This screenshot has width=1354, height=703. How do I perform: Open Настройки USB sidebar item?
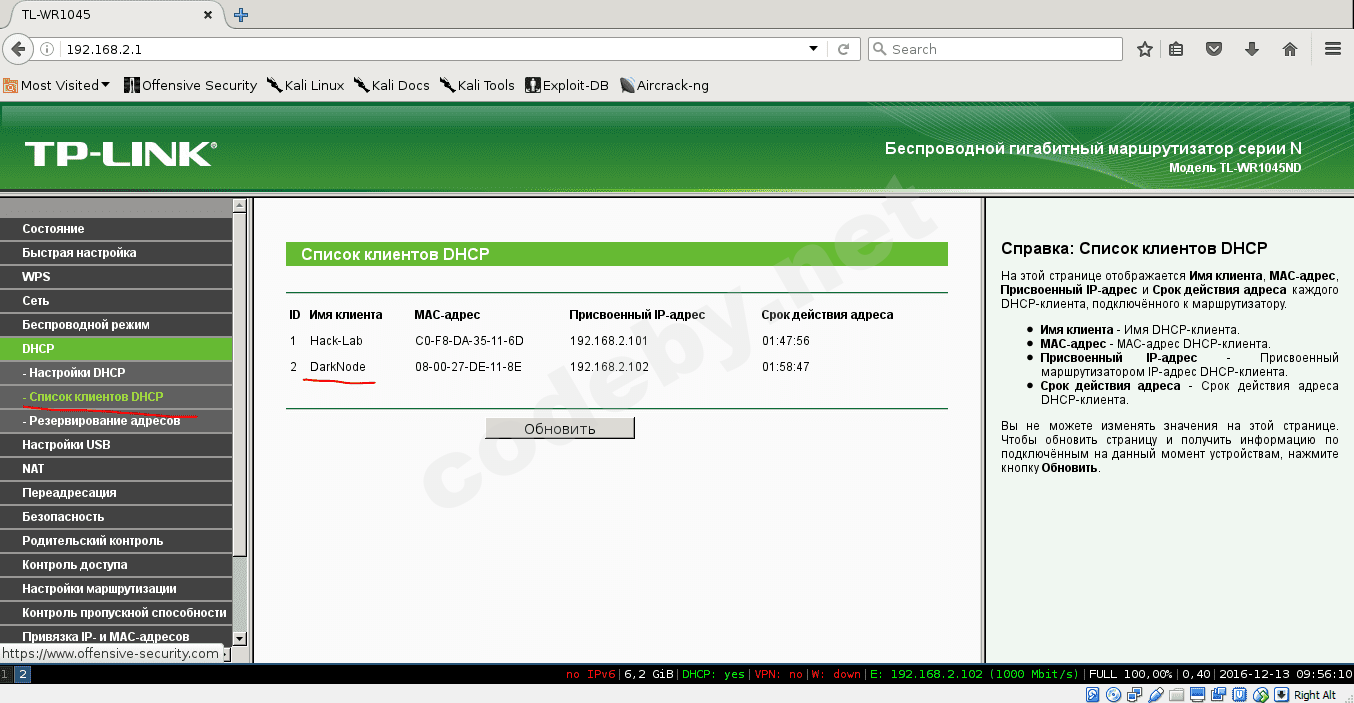tap(116, 445)
